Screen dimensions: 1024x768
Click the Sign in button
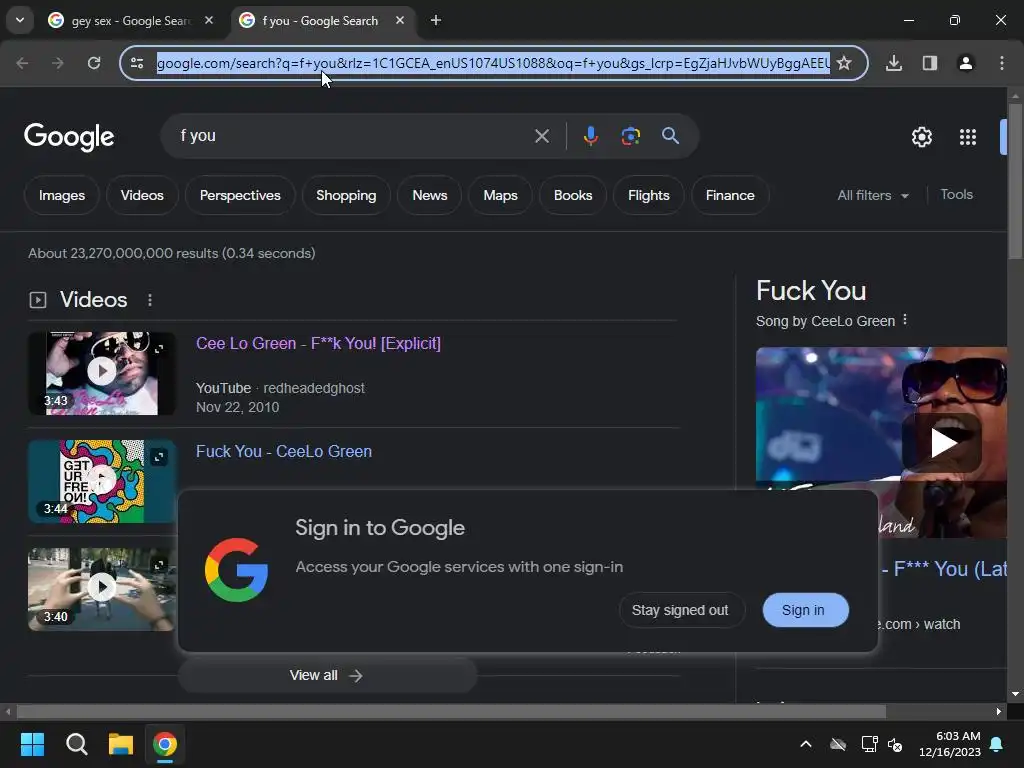(803, 610)
